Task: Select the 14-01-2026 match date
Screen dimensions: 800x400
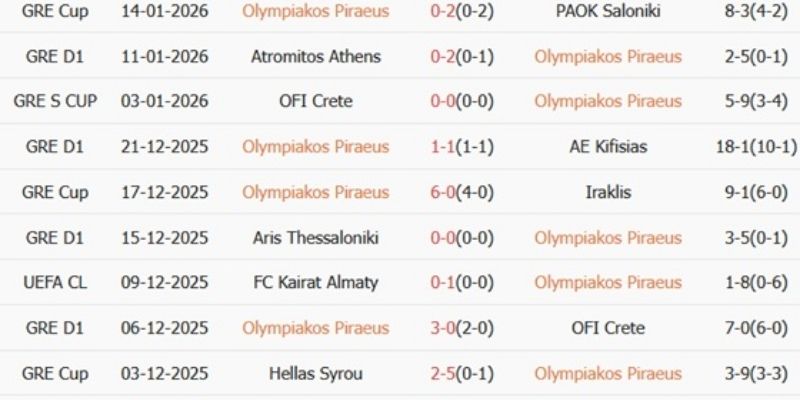Action: [160, 11]
